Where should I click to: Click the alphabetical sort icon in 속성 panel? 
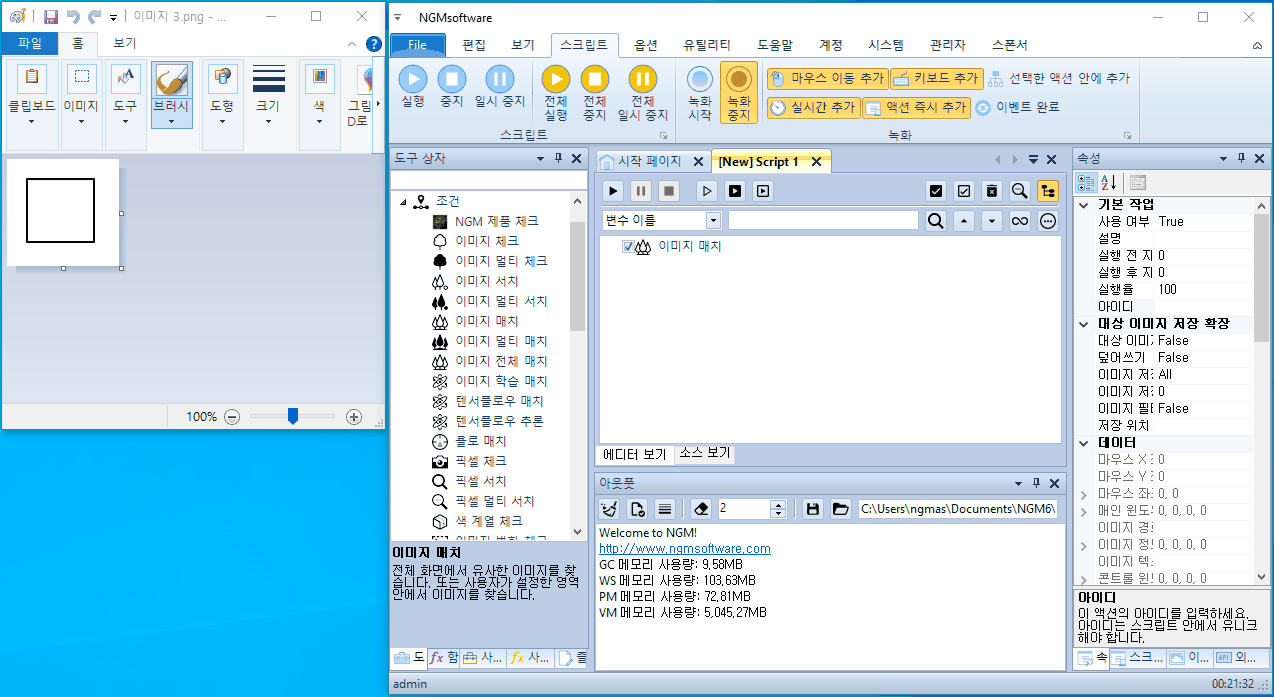pos(1109,183)
